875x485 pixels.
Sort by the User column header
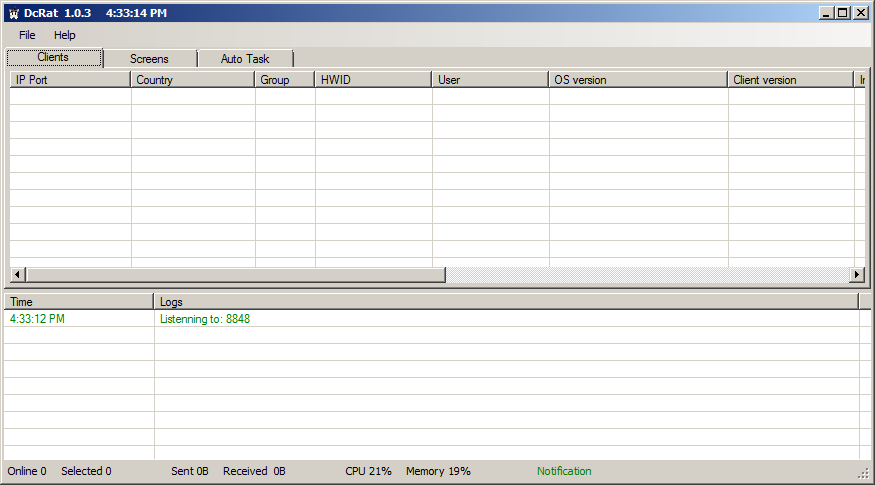click(490, 80)
